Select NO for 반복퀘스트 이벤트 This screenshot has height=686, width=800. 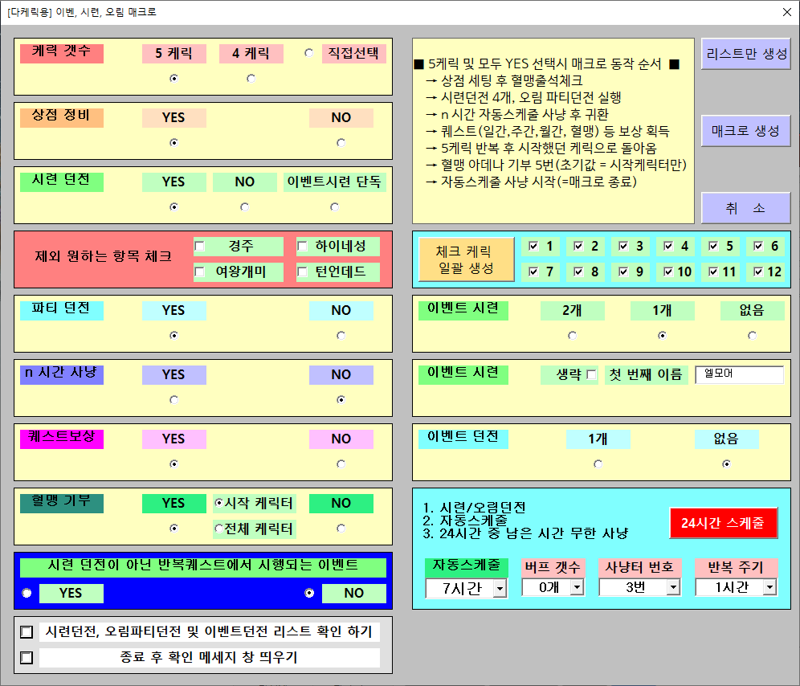[309, 593]
